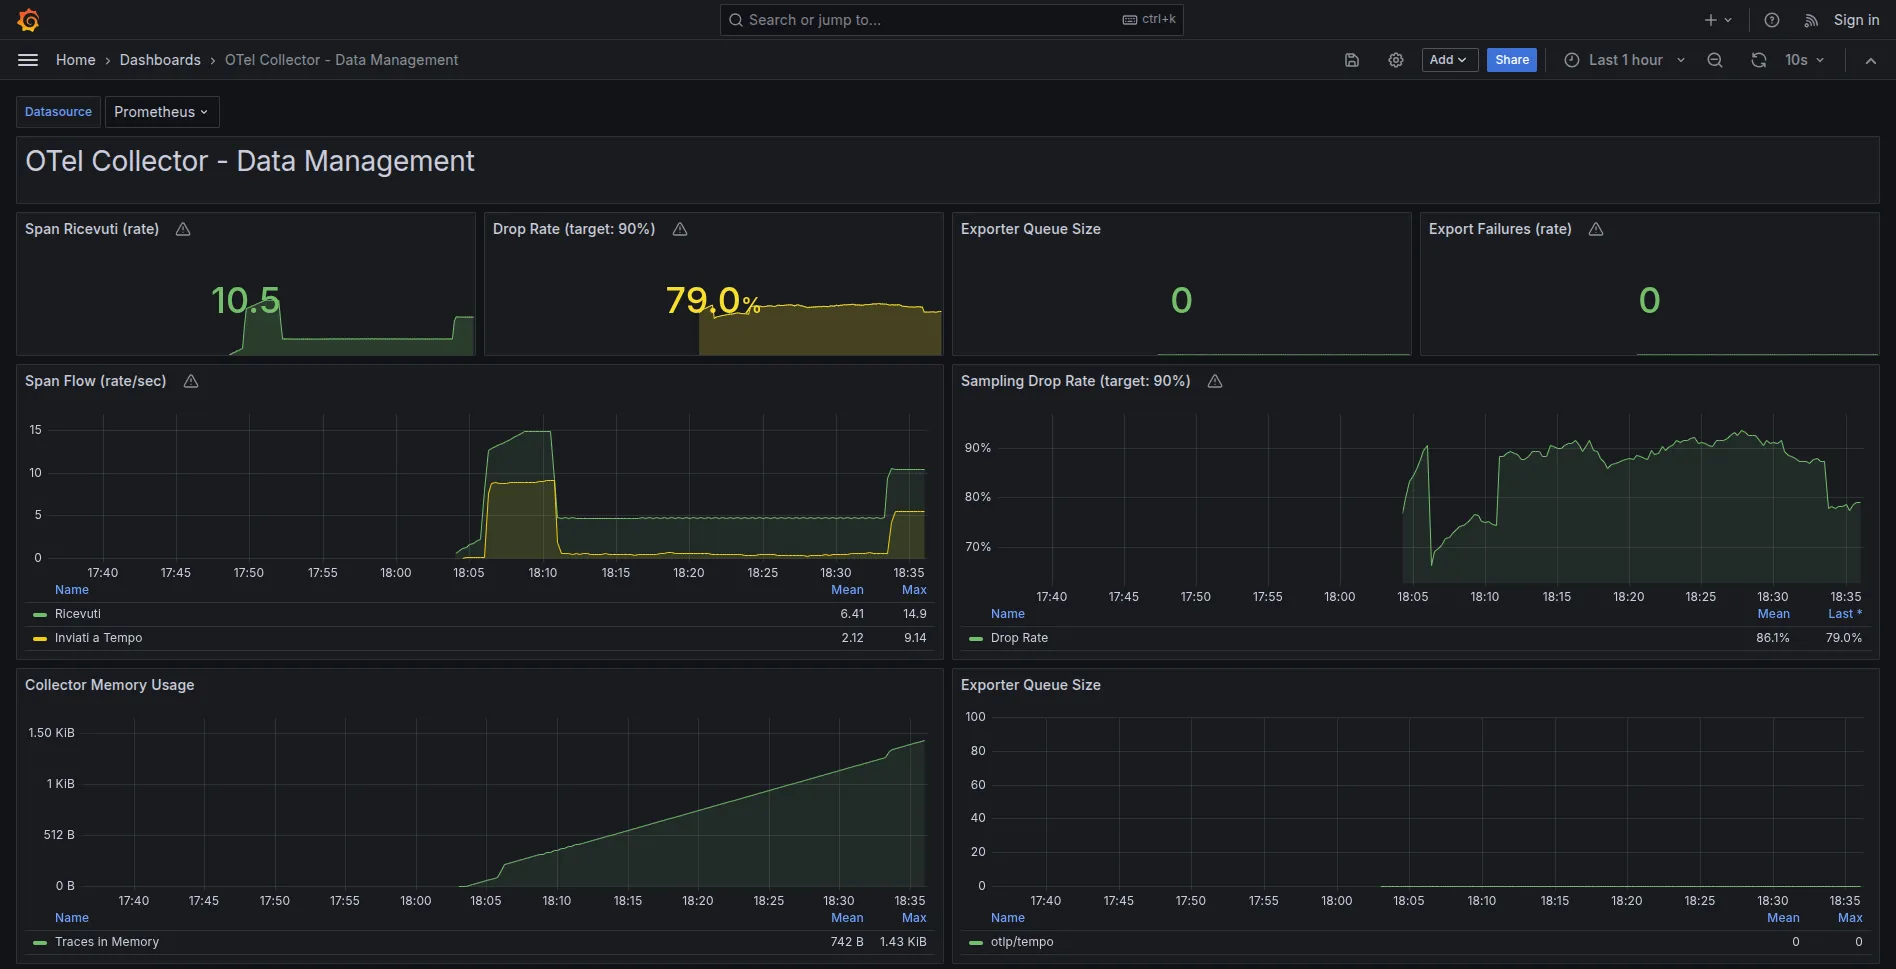Image resolution: width=1896 pixels, height=969 pixels.
Task: Open dashboard settings via the gear icon
Action: (1395, 60)
